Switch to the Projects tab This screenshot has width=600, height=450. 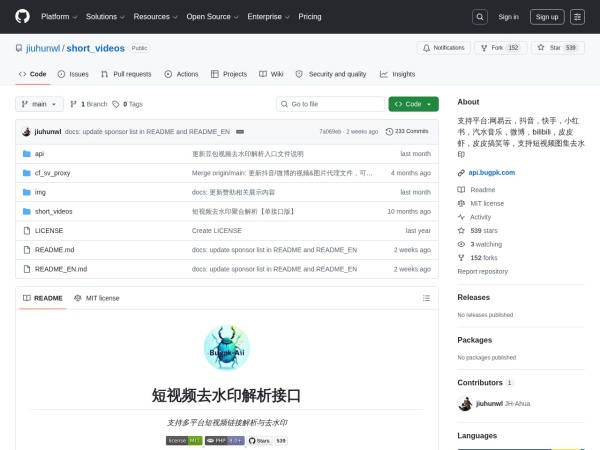(229, 74)
